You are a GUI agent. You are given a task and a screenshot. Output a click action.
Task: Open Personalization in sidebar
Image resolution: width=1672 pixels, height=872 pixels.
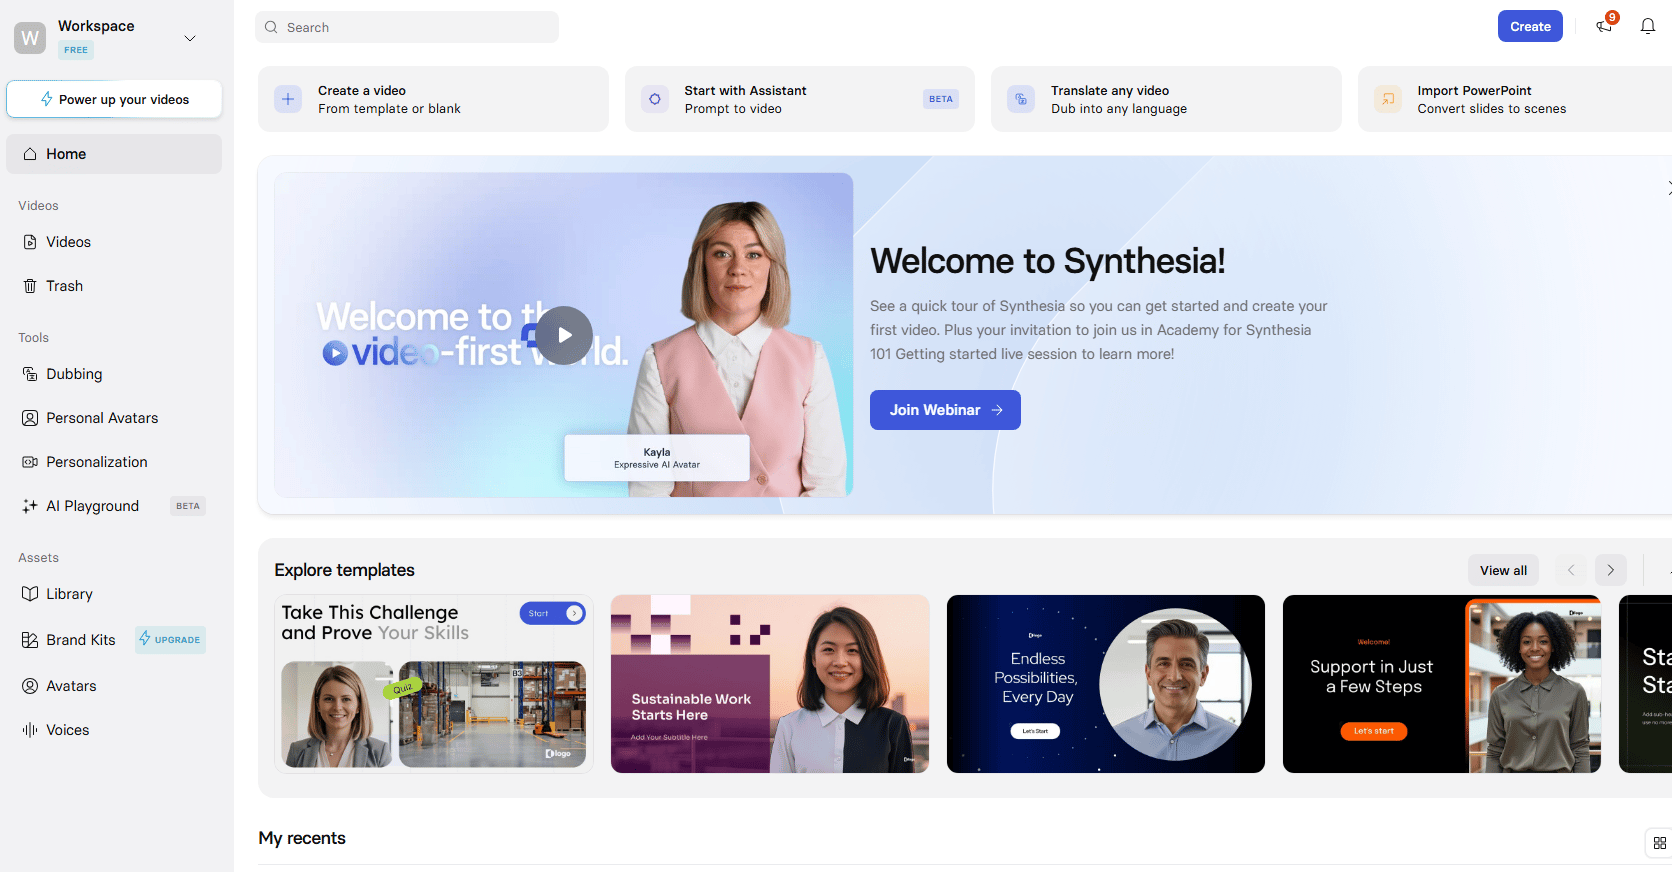114,462
